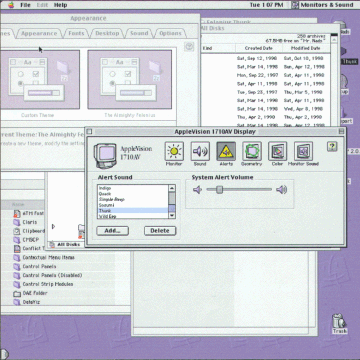Expand the disclosure triangle in the pop-up window
This screenshot has height=360, width=360.
[53, 226]
